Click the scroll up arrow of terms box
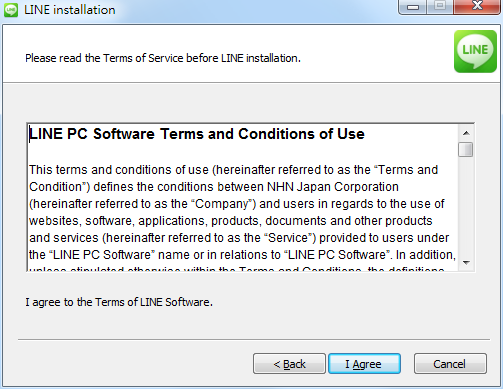The width and height of the screenshot is (503, 389). (466, 133)
